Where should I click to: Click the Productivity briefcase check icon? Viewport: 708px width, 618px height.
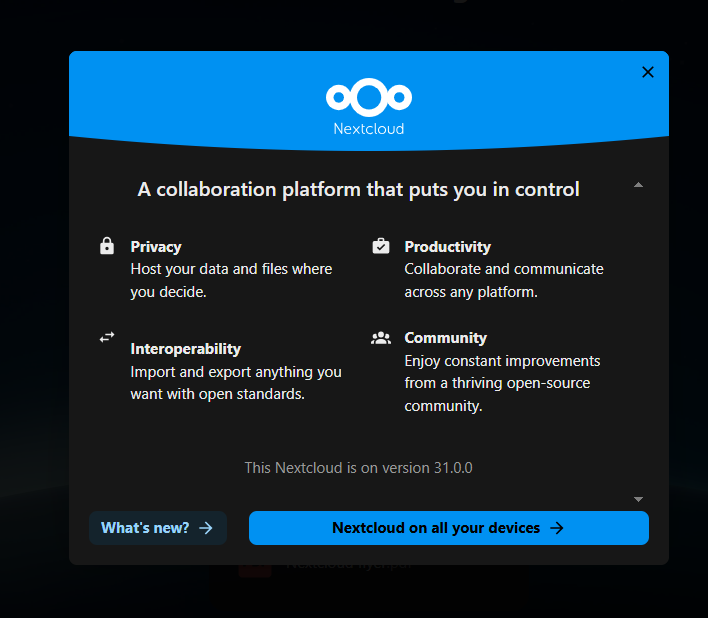click(x=381, y=246)
